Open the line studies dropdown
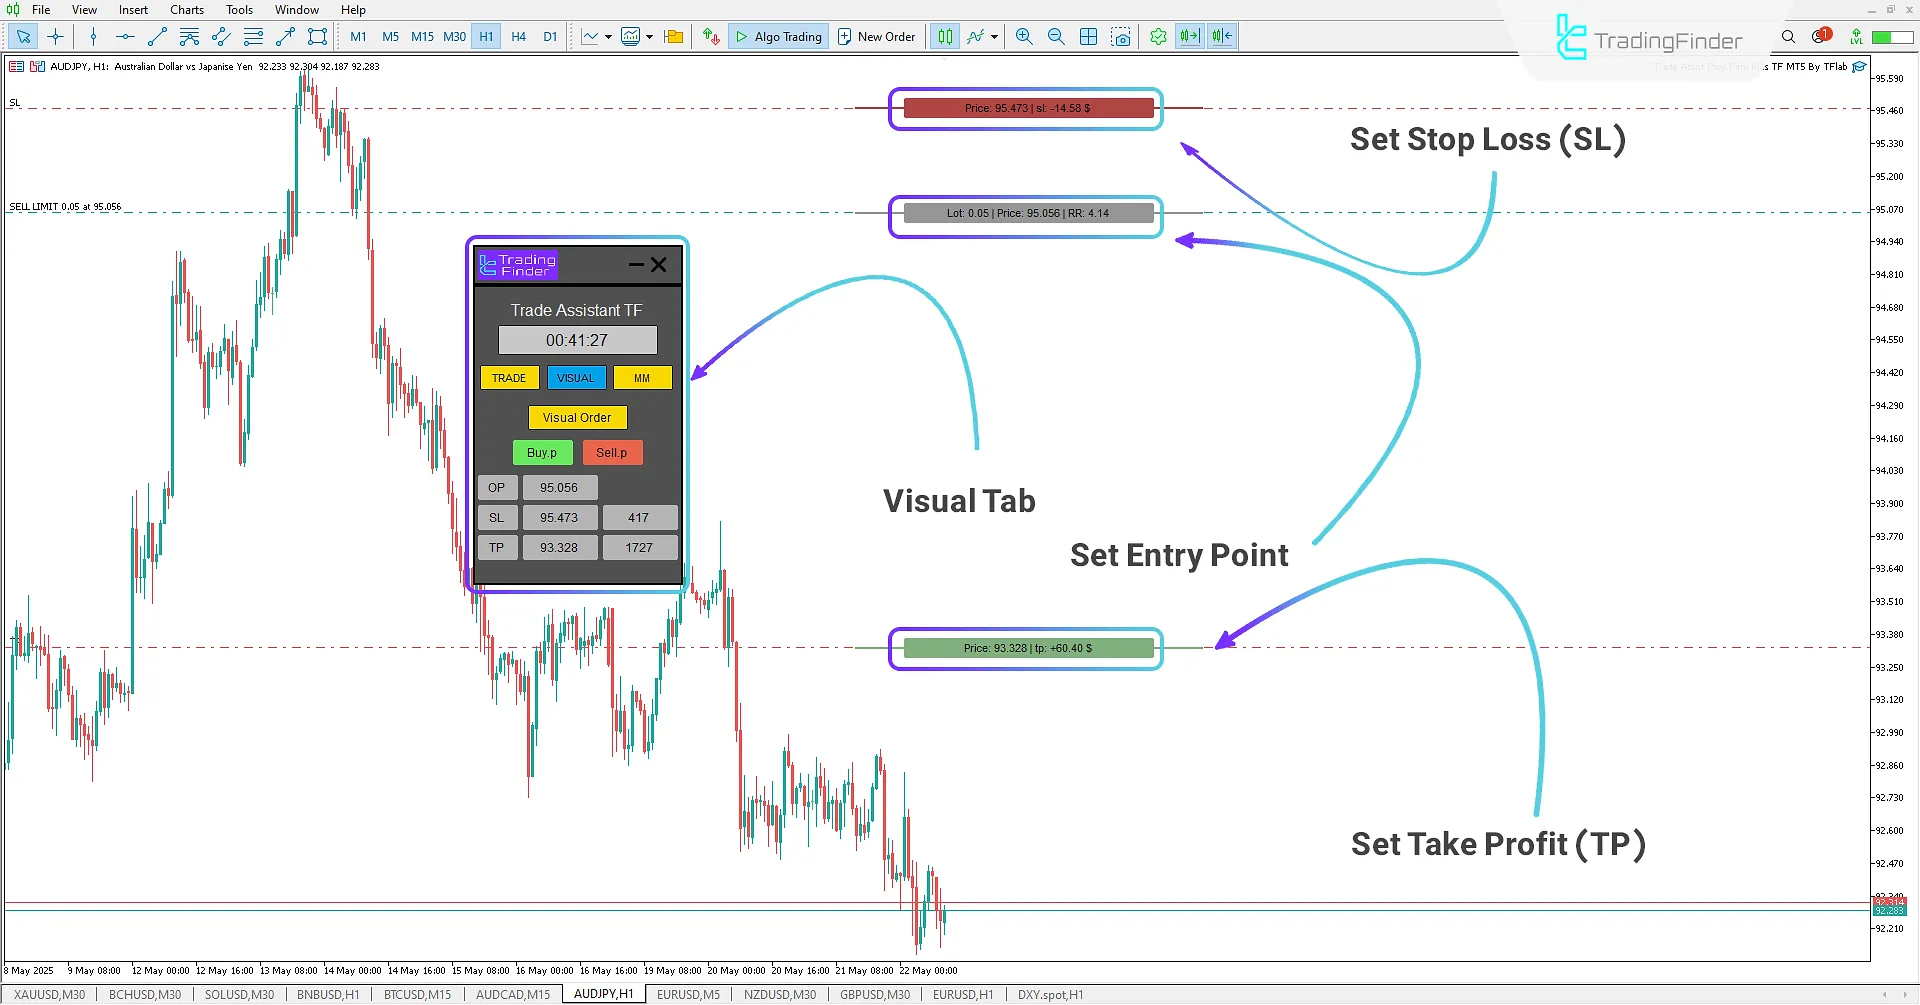The height and width of the screenshot is (1005, 1920). pos(994,36)
